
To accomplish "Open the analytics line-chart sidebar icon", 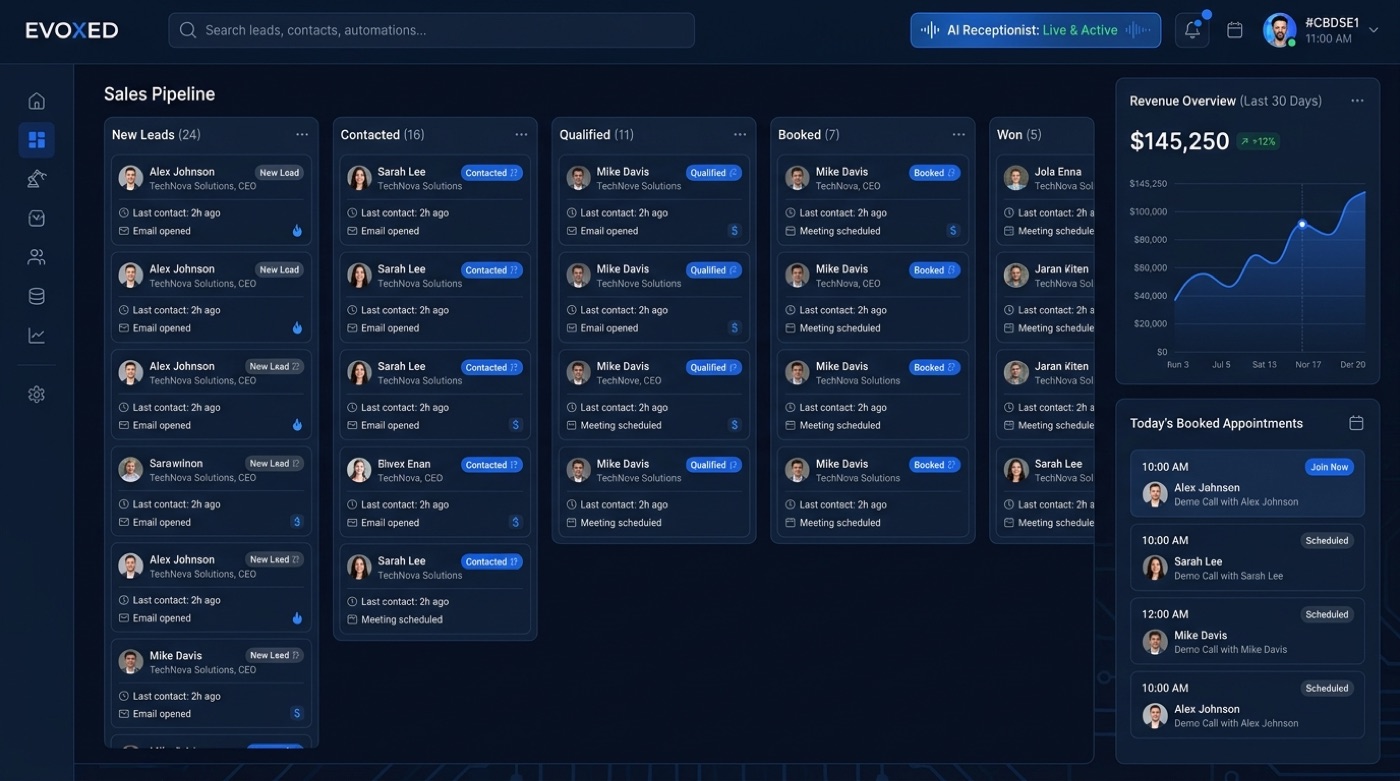I will tap(36, 335).
